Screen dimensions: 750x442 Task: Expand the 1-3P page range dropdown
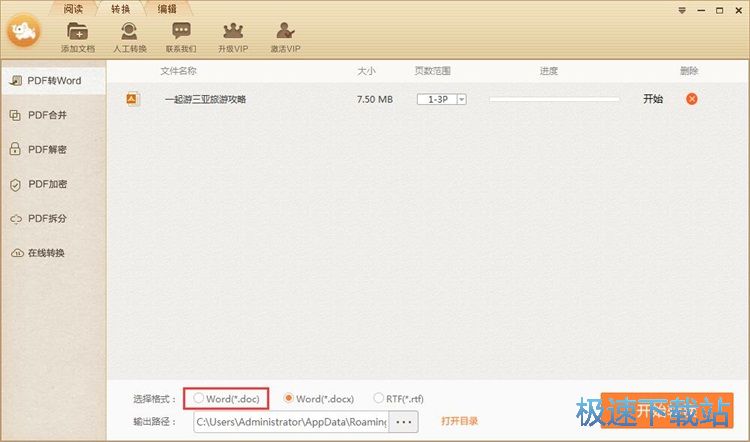462,99
